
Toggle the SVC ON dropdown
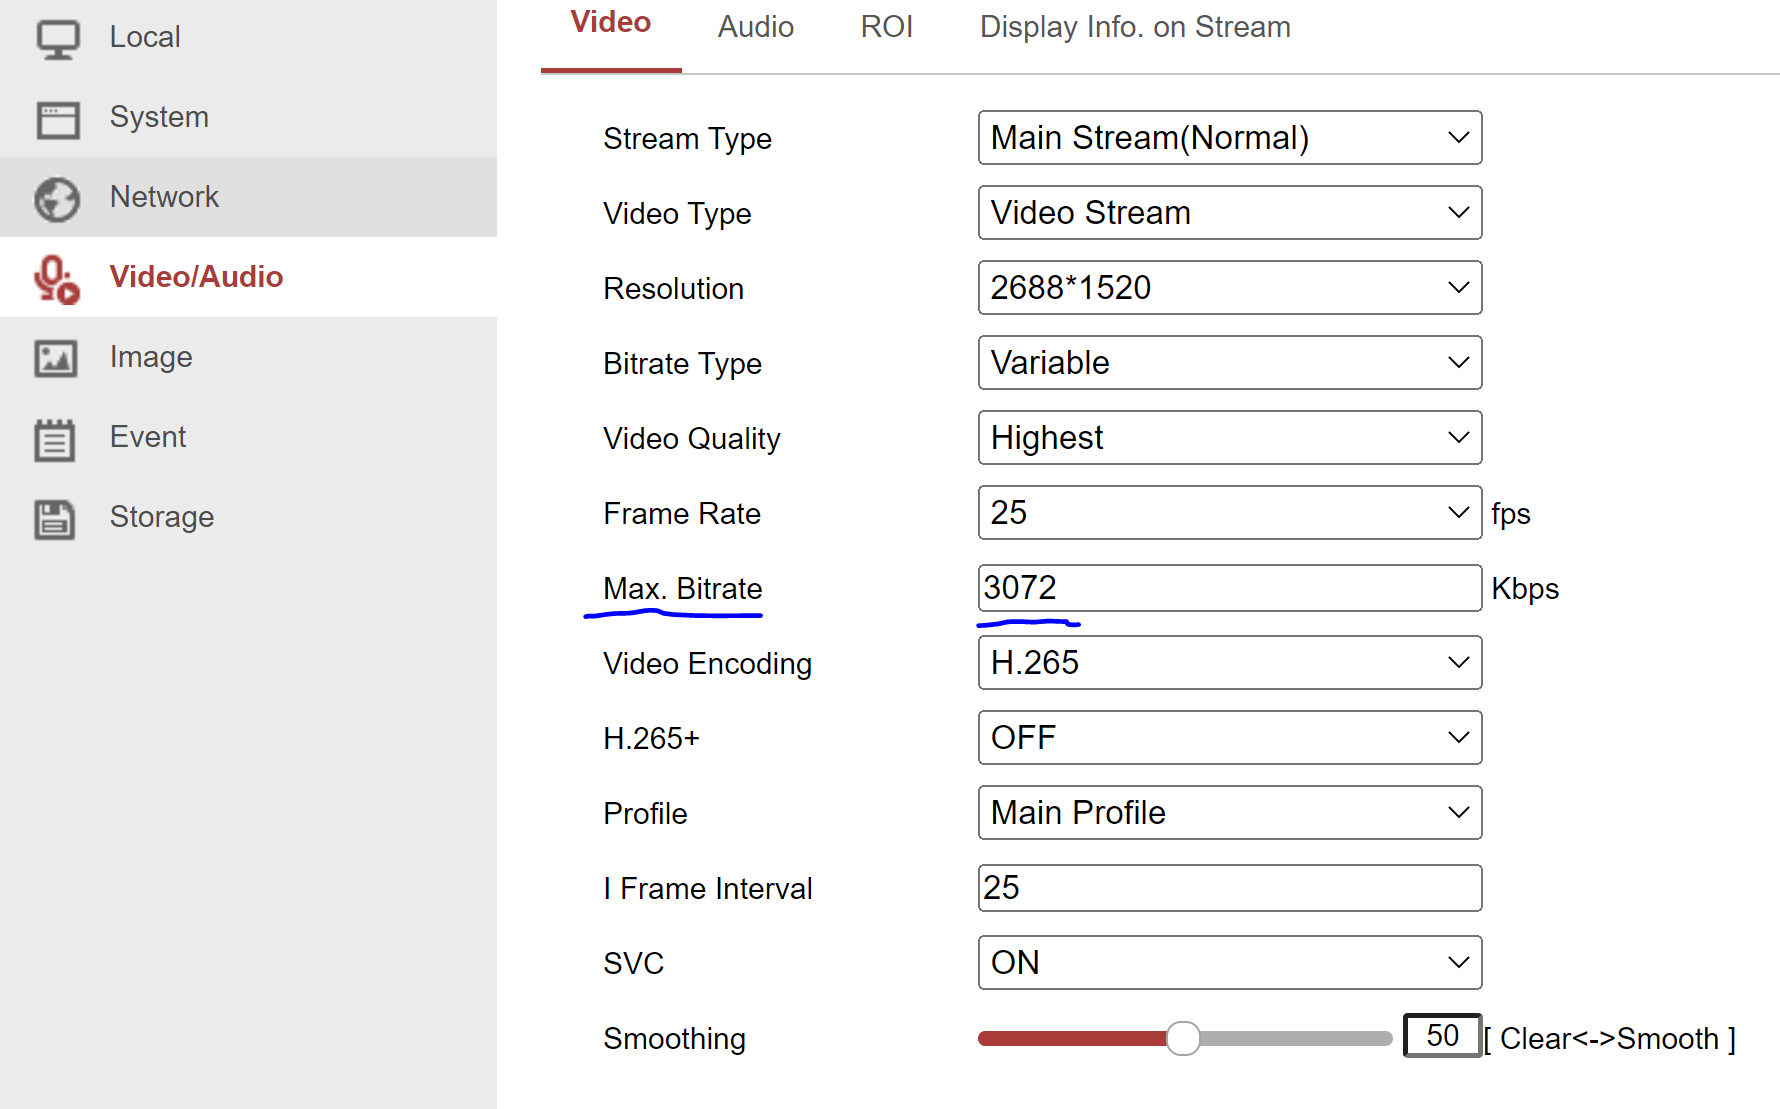(1229, 963)
